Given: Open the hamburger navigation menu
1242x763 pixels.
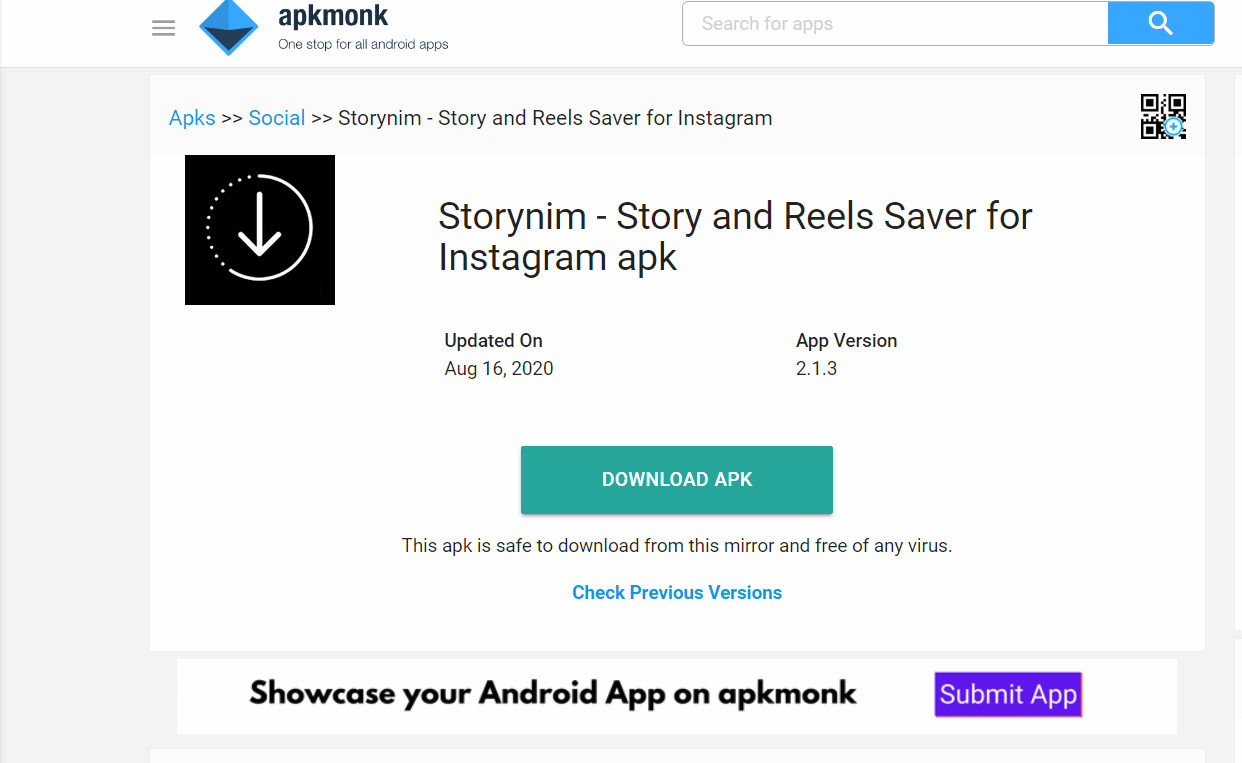Looking at the screenshot, I should click(163, 28).
